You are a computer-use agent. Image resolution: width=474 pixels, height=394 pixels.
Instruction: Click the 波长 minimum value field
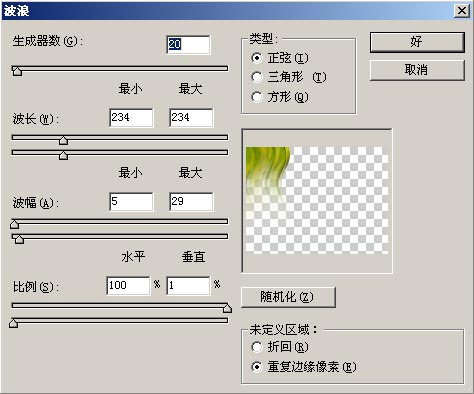tap(131, 117)
